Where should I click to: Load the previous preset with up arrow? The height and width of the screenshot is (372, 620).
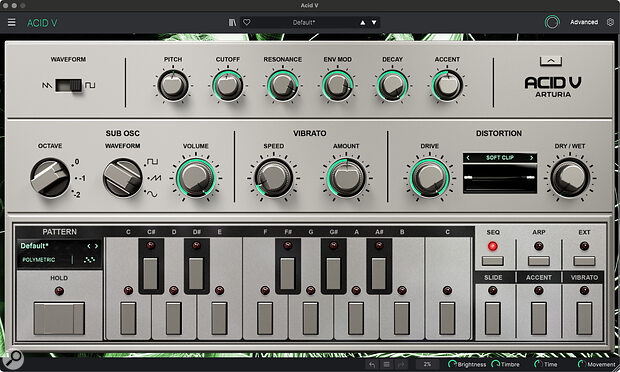point(363,23)
